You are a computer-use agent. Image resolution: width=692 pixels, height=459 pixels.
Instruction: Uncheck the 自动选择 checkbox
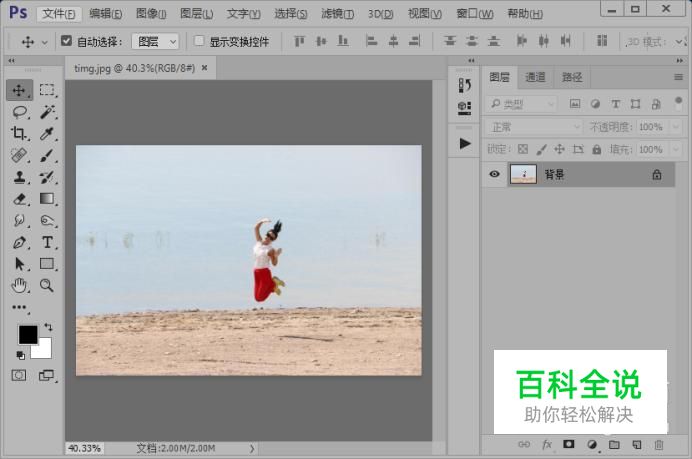pos(66,42)
